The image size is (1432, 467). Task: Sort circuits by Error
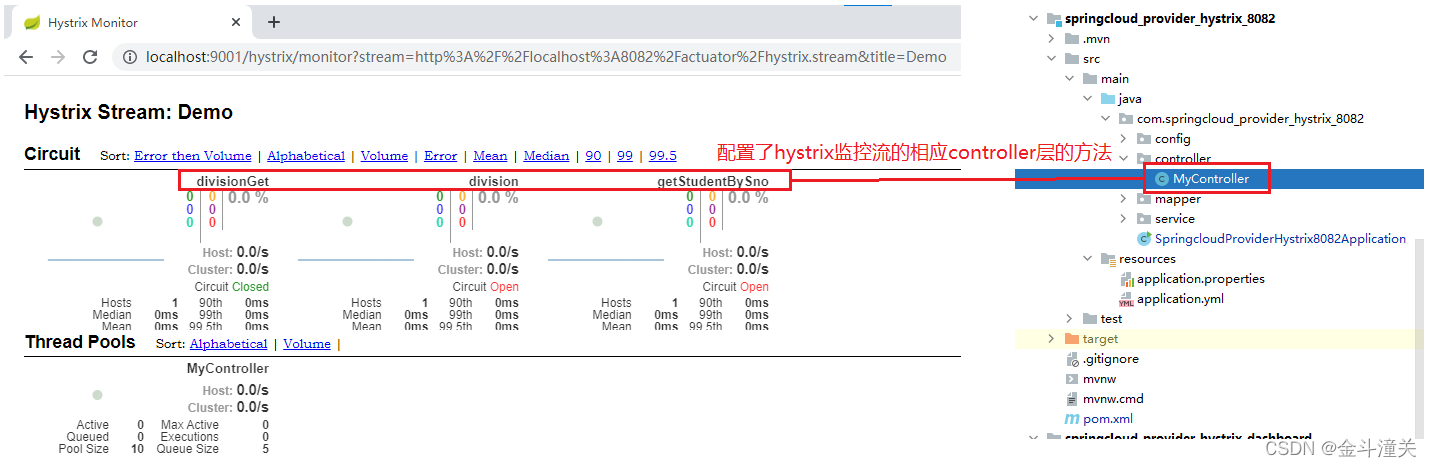tap(440, 156)
